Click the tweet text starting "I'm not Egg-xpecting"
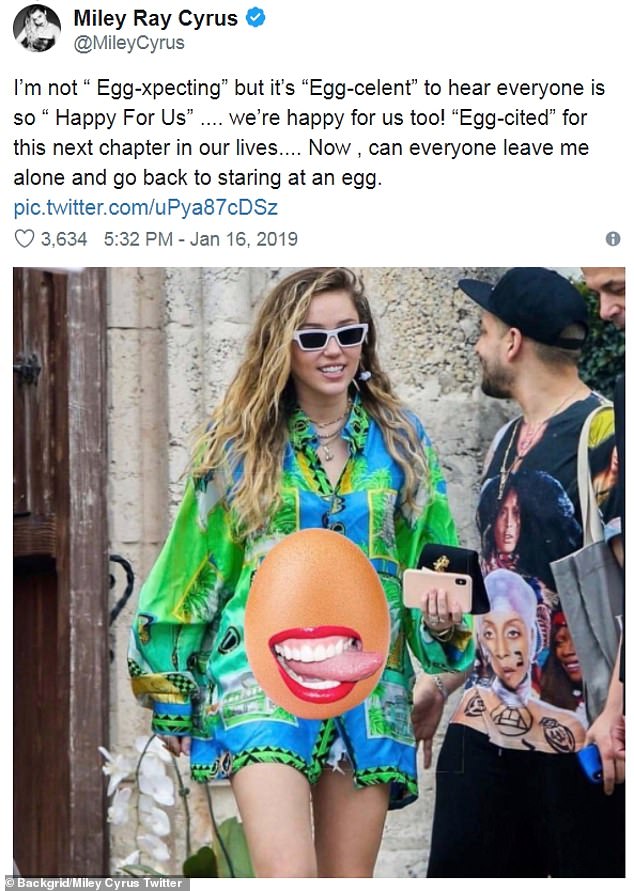 [x=309, y=132]
